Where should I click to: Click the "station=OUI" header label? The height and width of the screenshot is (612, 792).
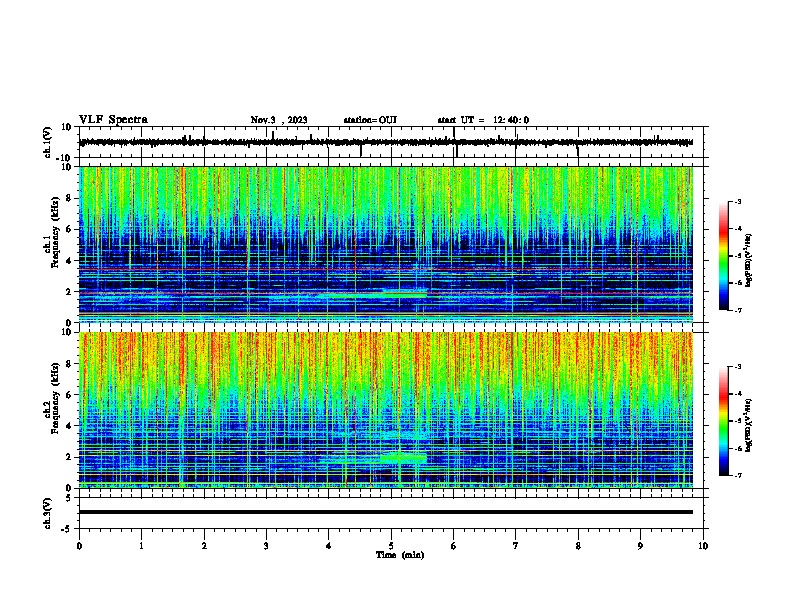[370, 120]
